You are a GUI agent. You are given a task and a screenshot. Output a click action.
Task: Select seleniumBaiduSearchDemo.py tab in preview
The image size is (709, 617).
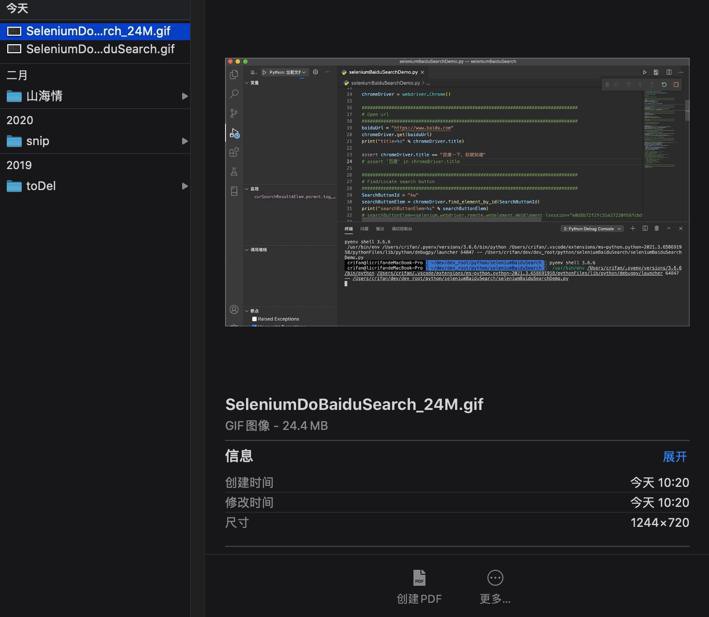click(383, 72)
